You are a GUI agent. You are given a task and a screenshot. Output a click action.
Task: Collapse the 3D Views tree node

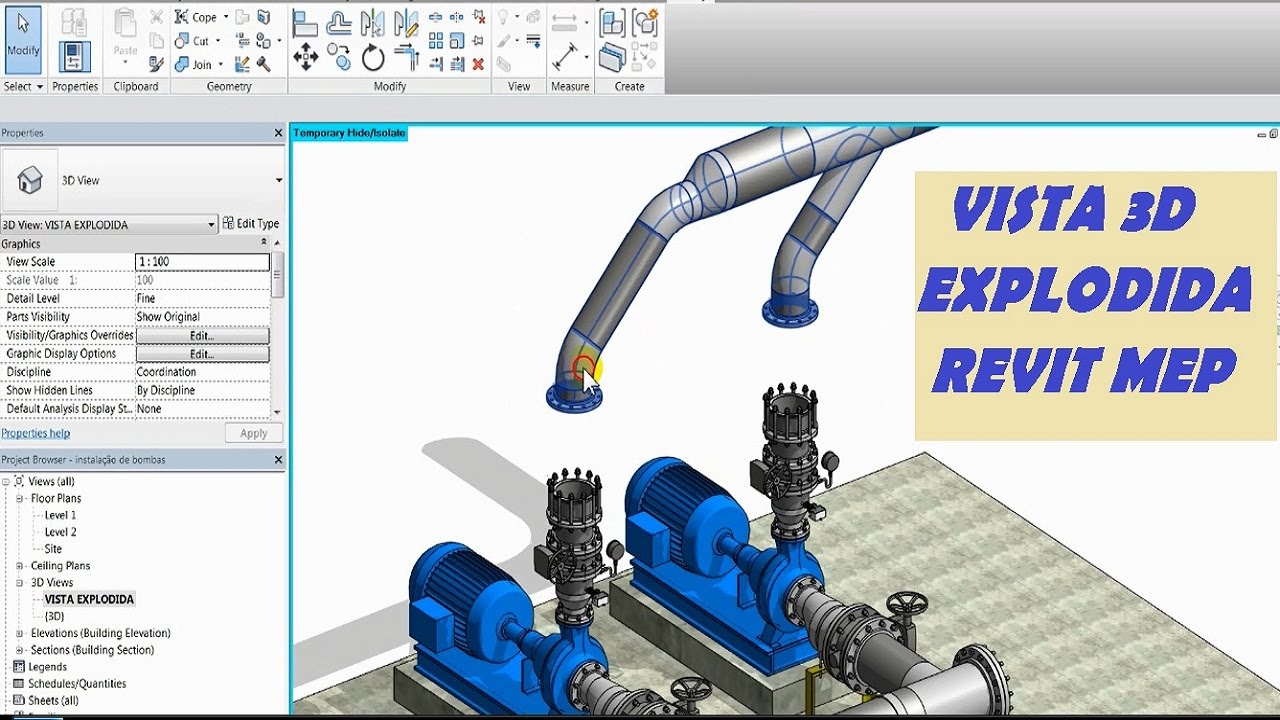coord(20,582)
